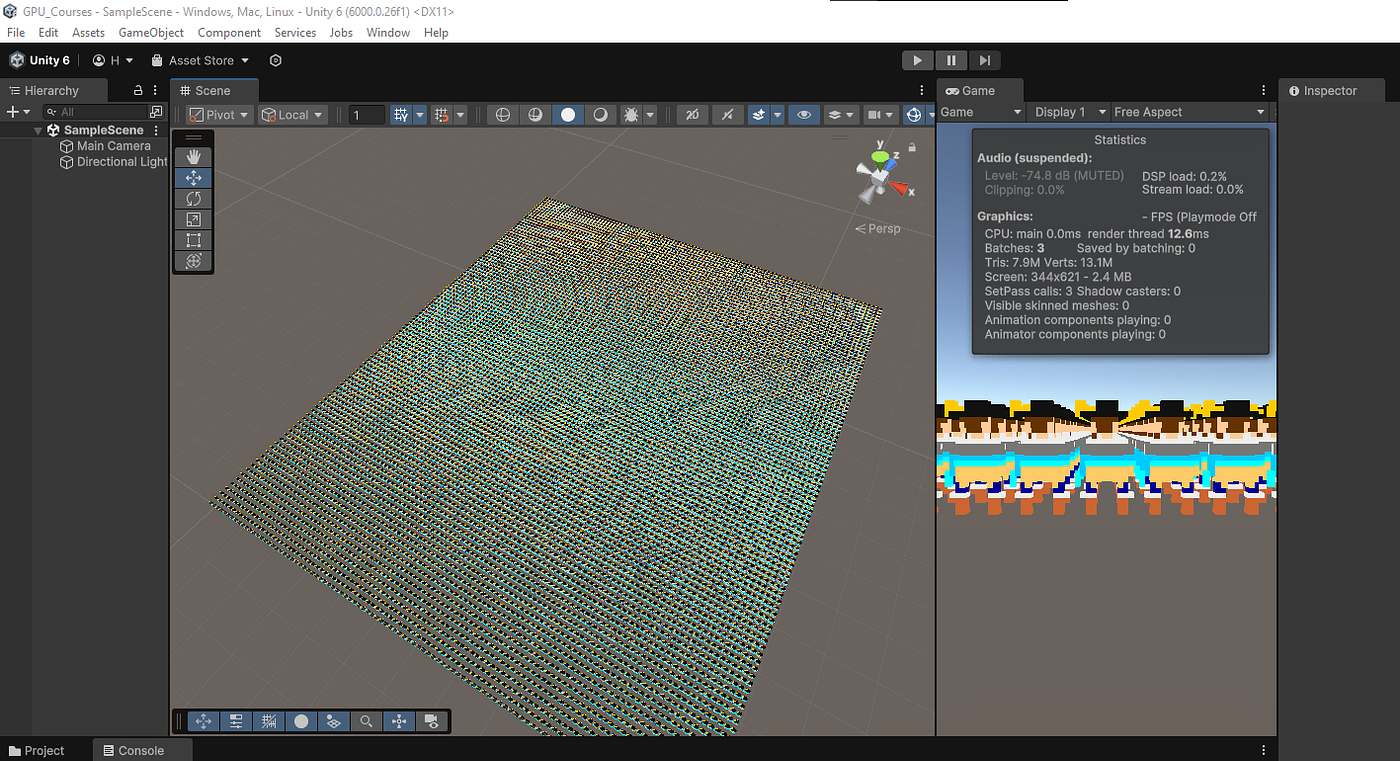Click the grid snap value field
Image resolution: width=1400 pixels, height=761 pixels.
(366, 115)
